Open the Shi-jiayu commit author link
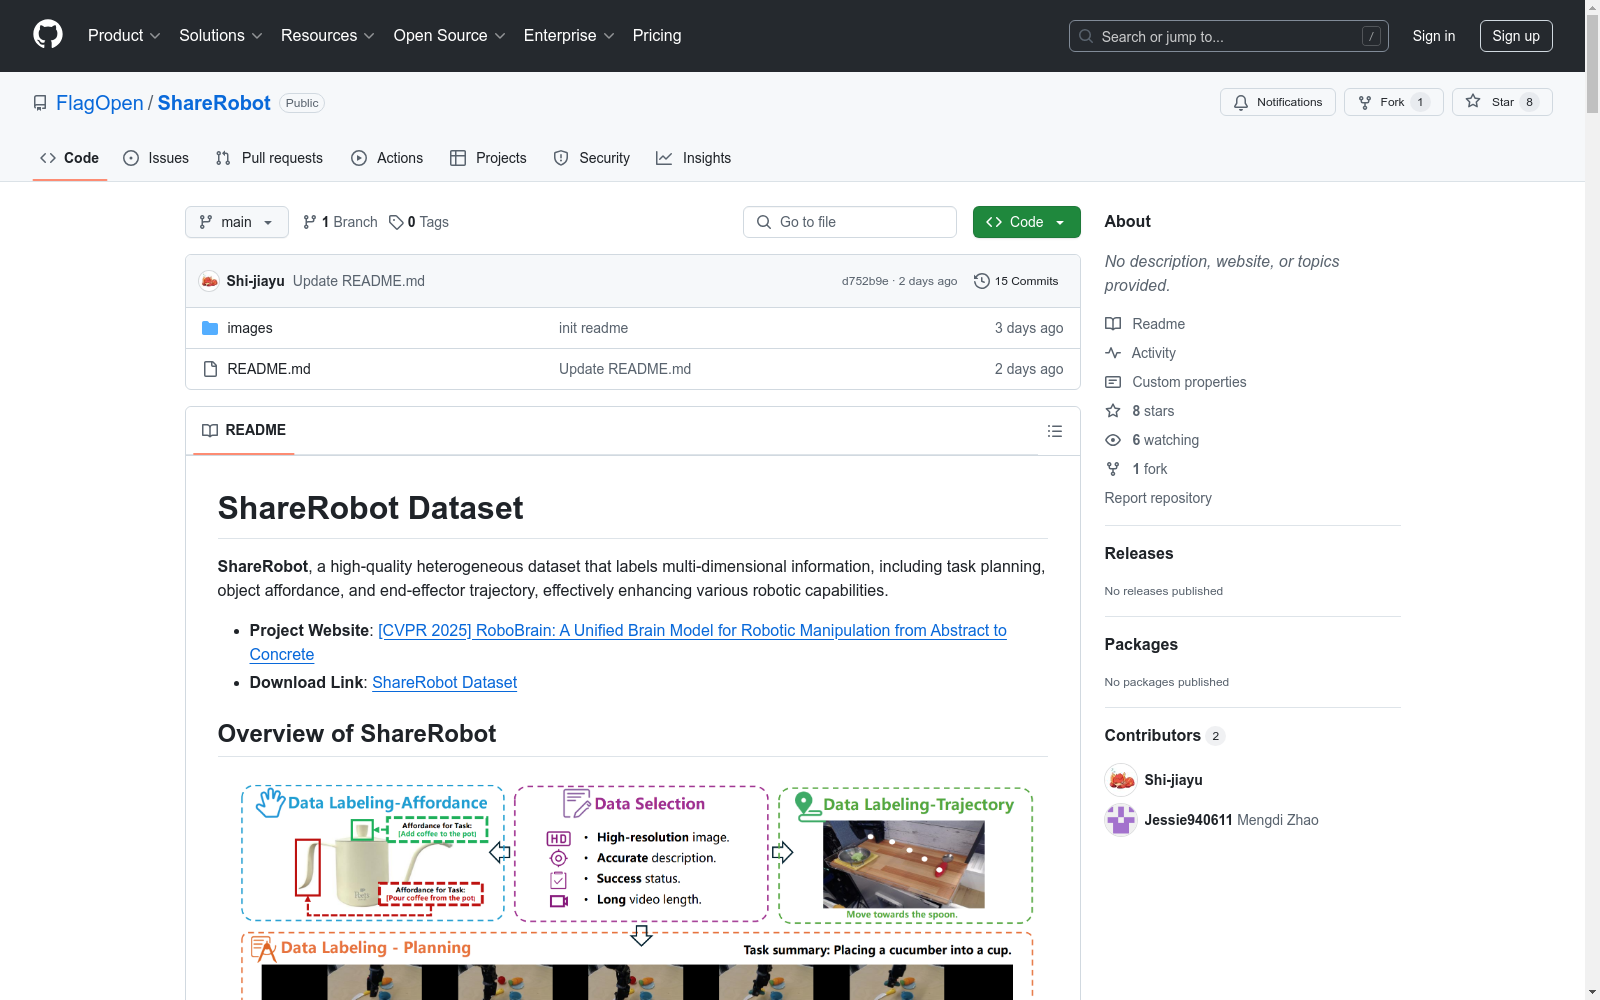Viewport: 1600px width, 1000px height. tap(256, 281)
